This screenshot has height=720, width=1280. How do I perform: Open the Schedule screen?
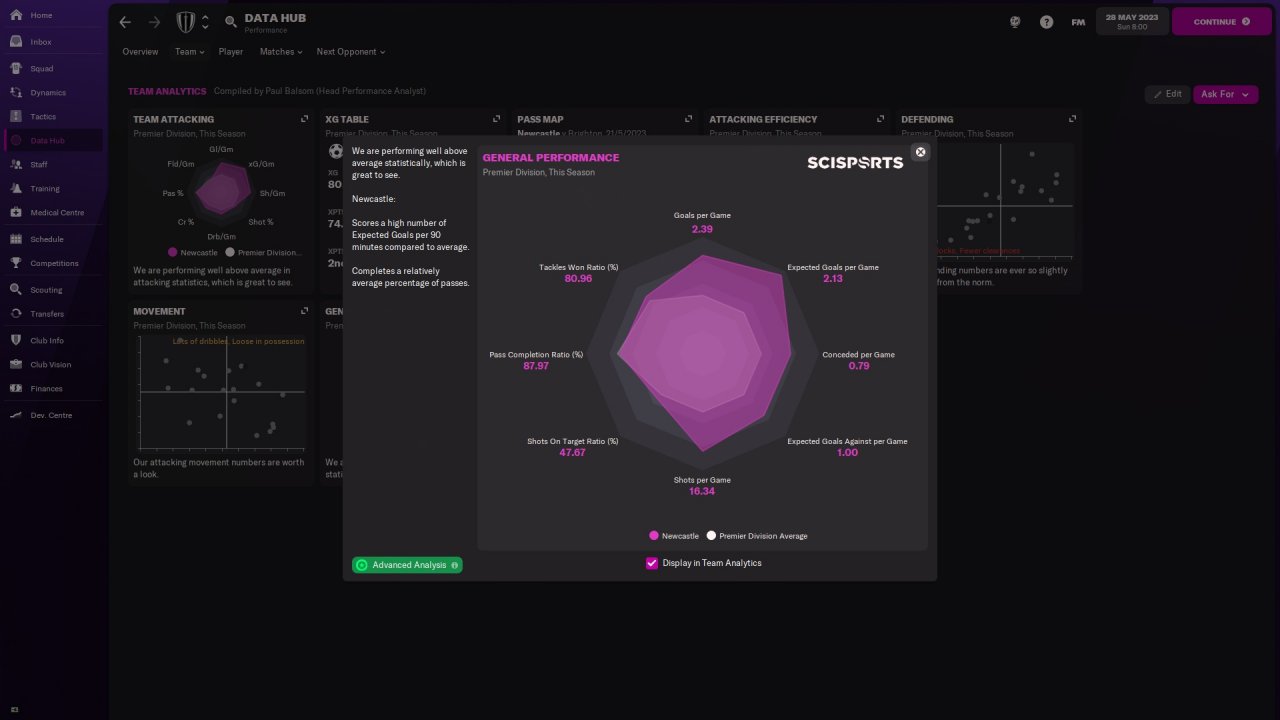(x=51, y=240)
